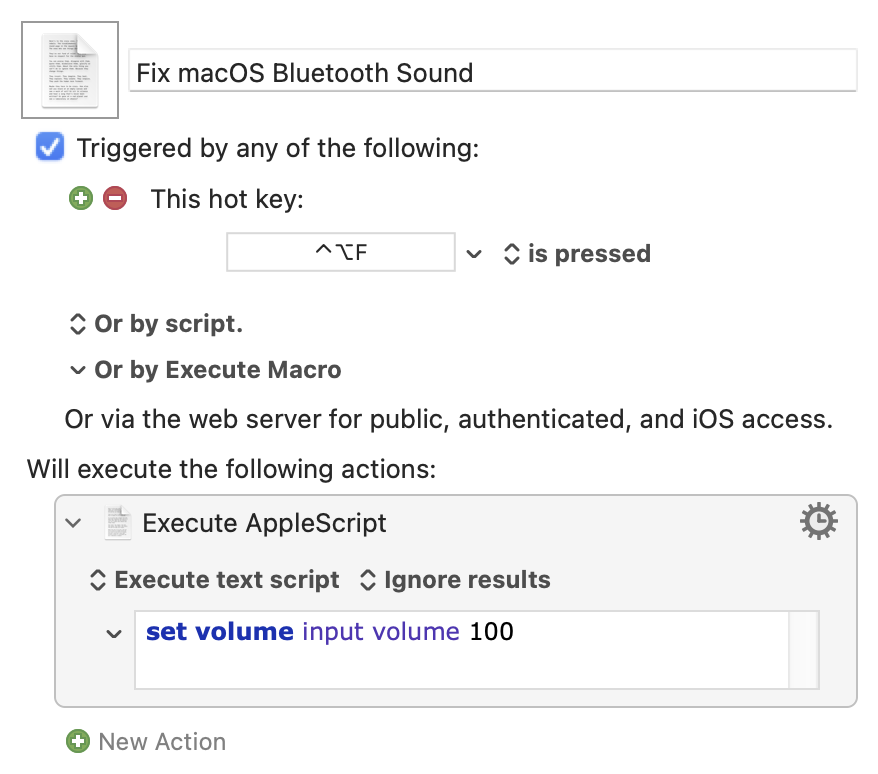Remove the hot key trigger with red minus

pyautogui.click(x=115, y=198)
